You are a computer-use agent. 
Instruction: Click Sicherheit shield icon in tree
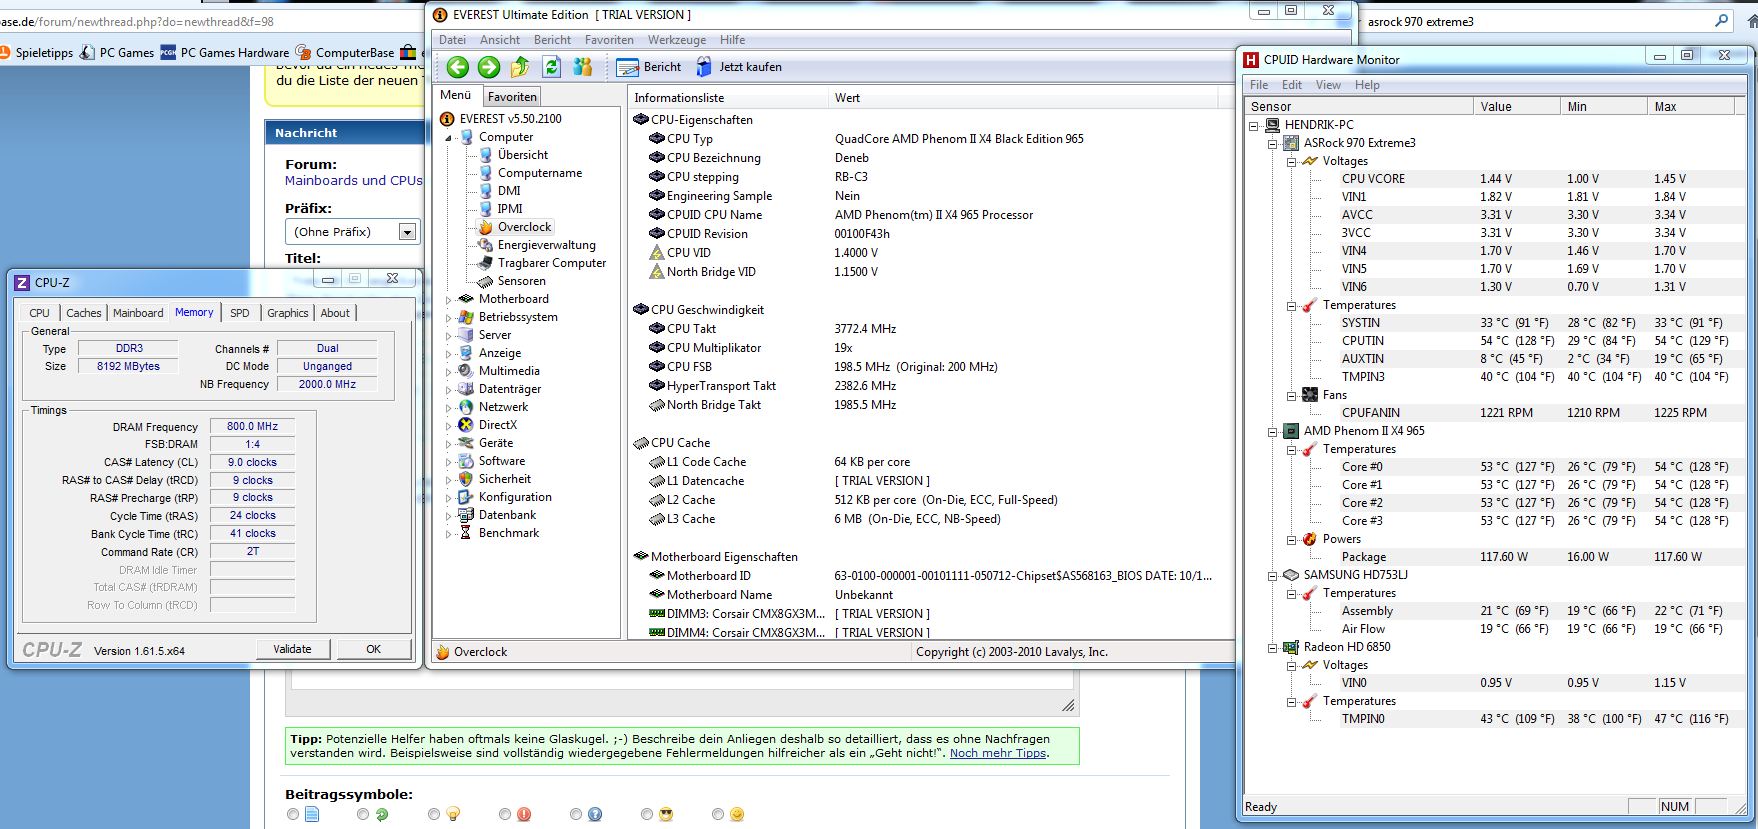pyautogui.click(x=466, y=479)
